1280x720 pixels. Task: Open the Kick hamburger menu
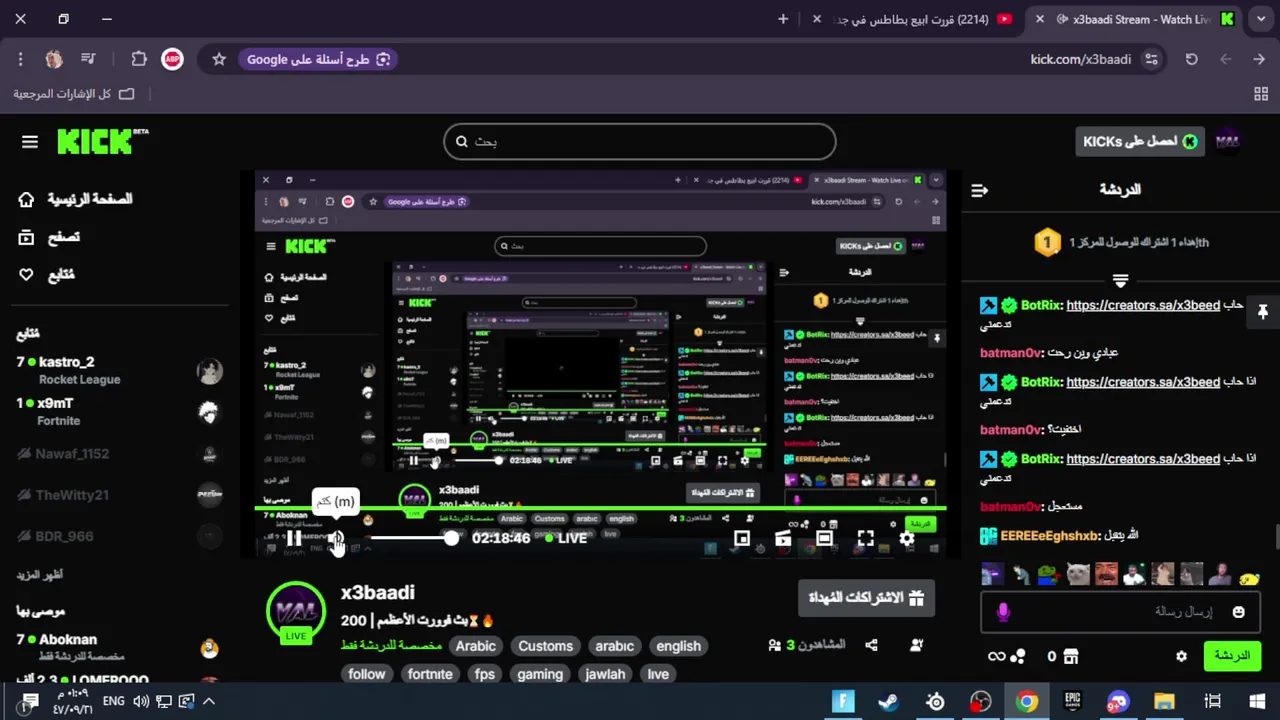tap(29, 142)
